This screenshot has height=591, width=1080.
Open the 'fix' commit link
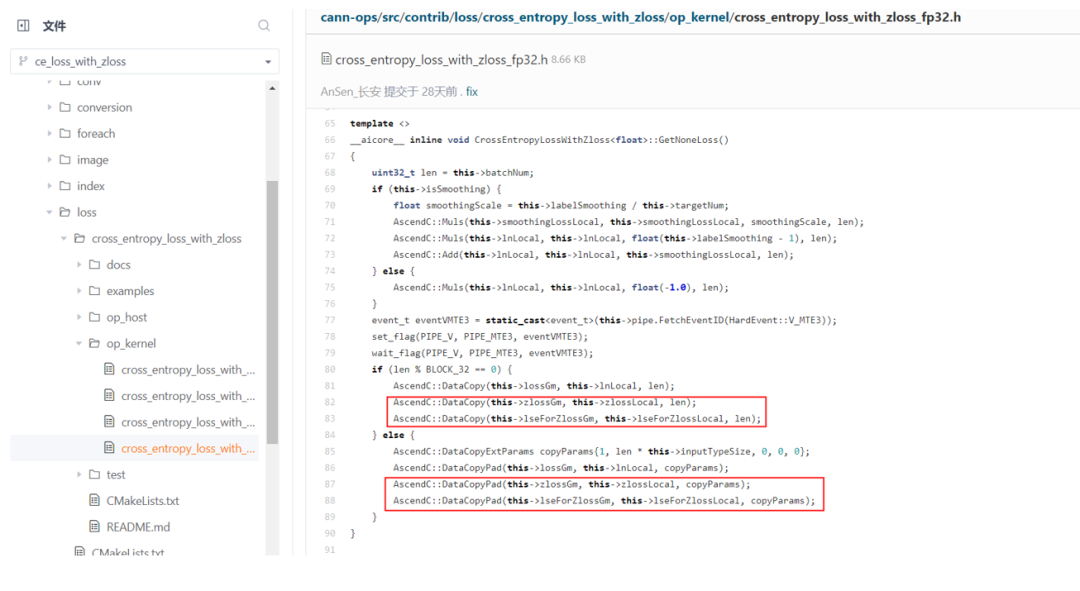472,92
